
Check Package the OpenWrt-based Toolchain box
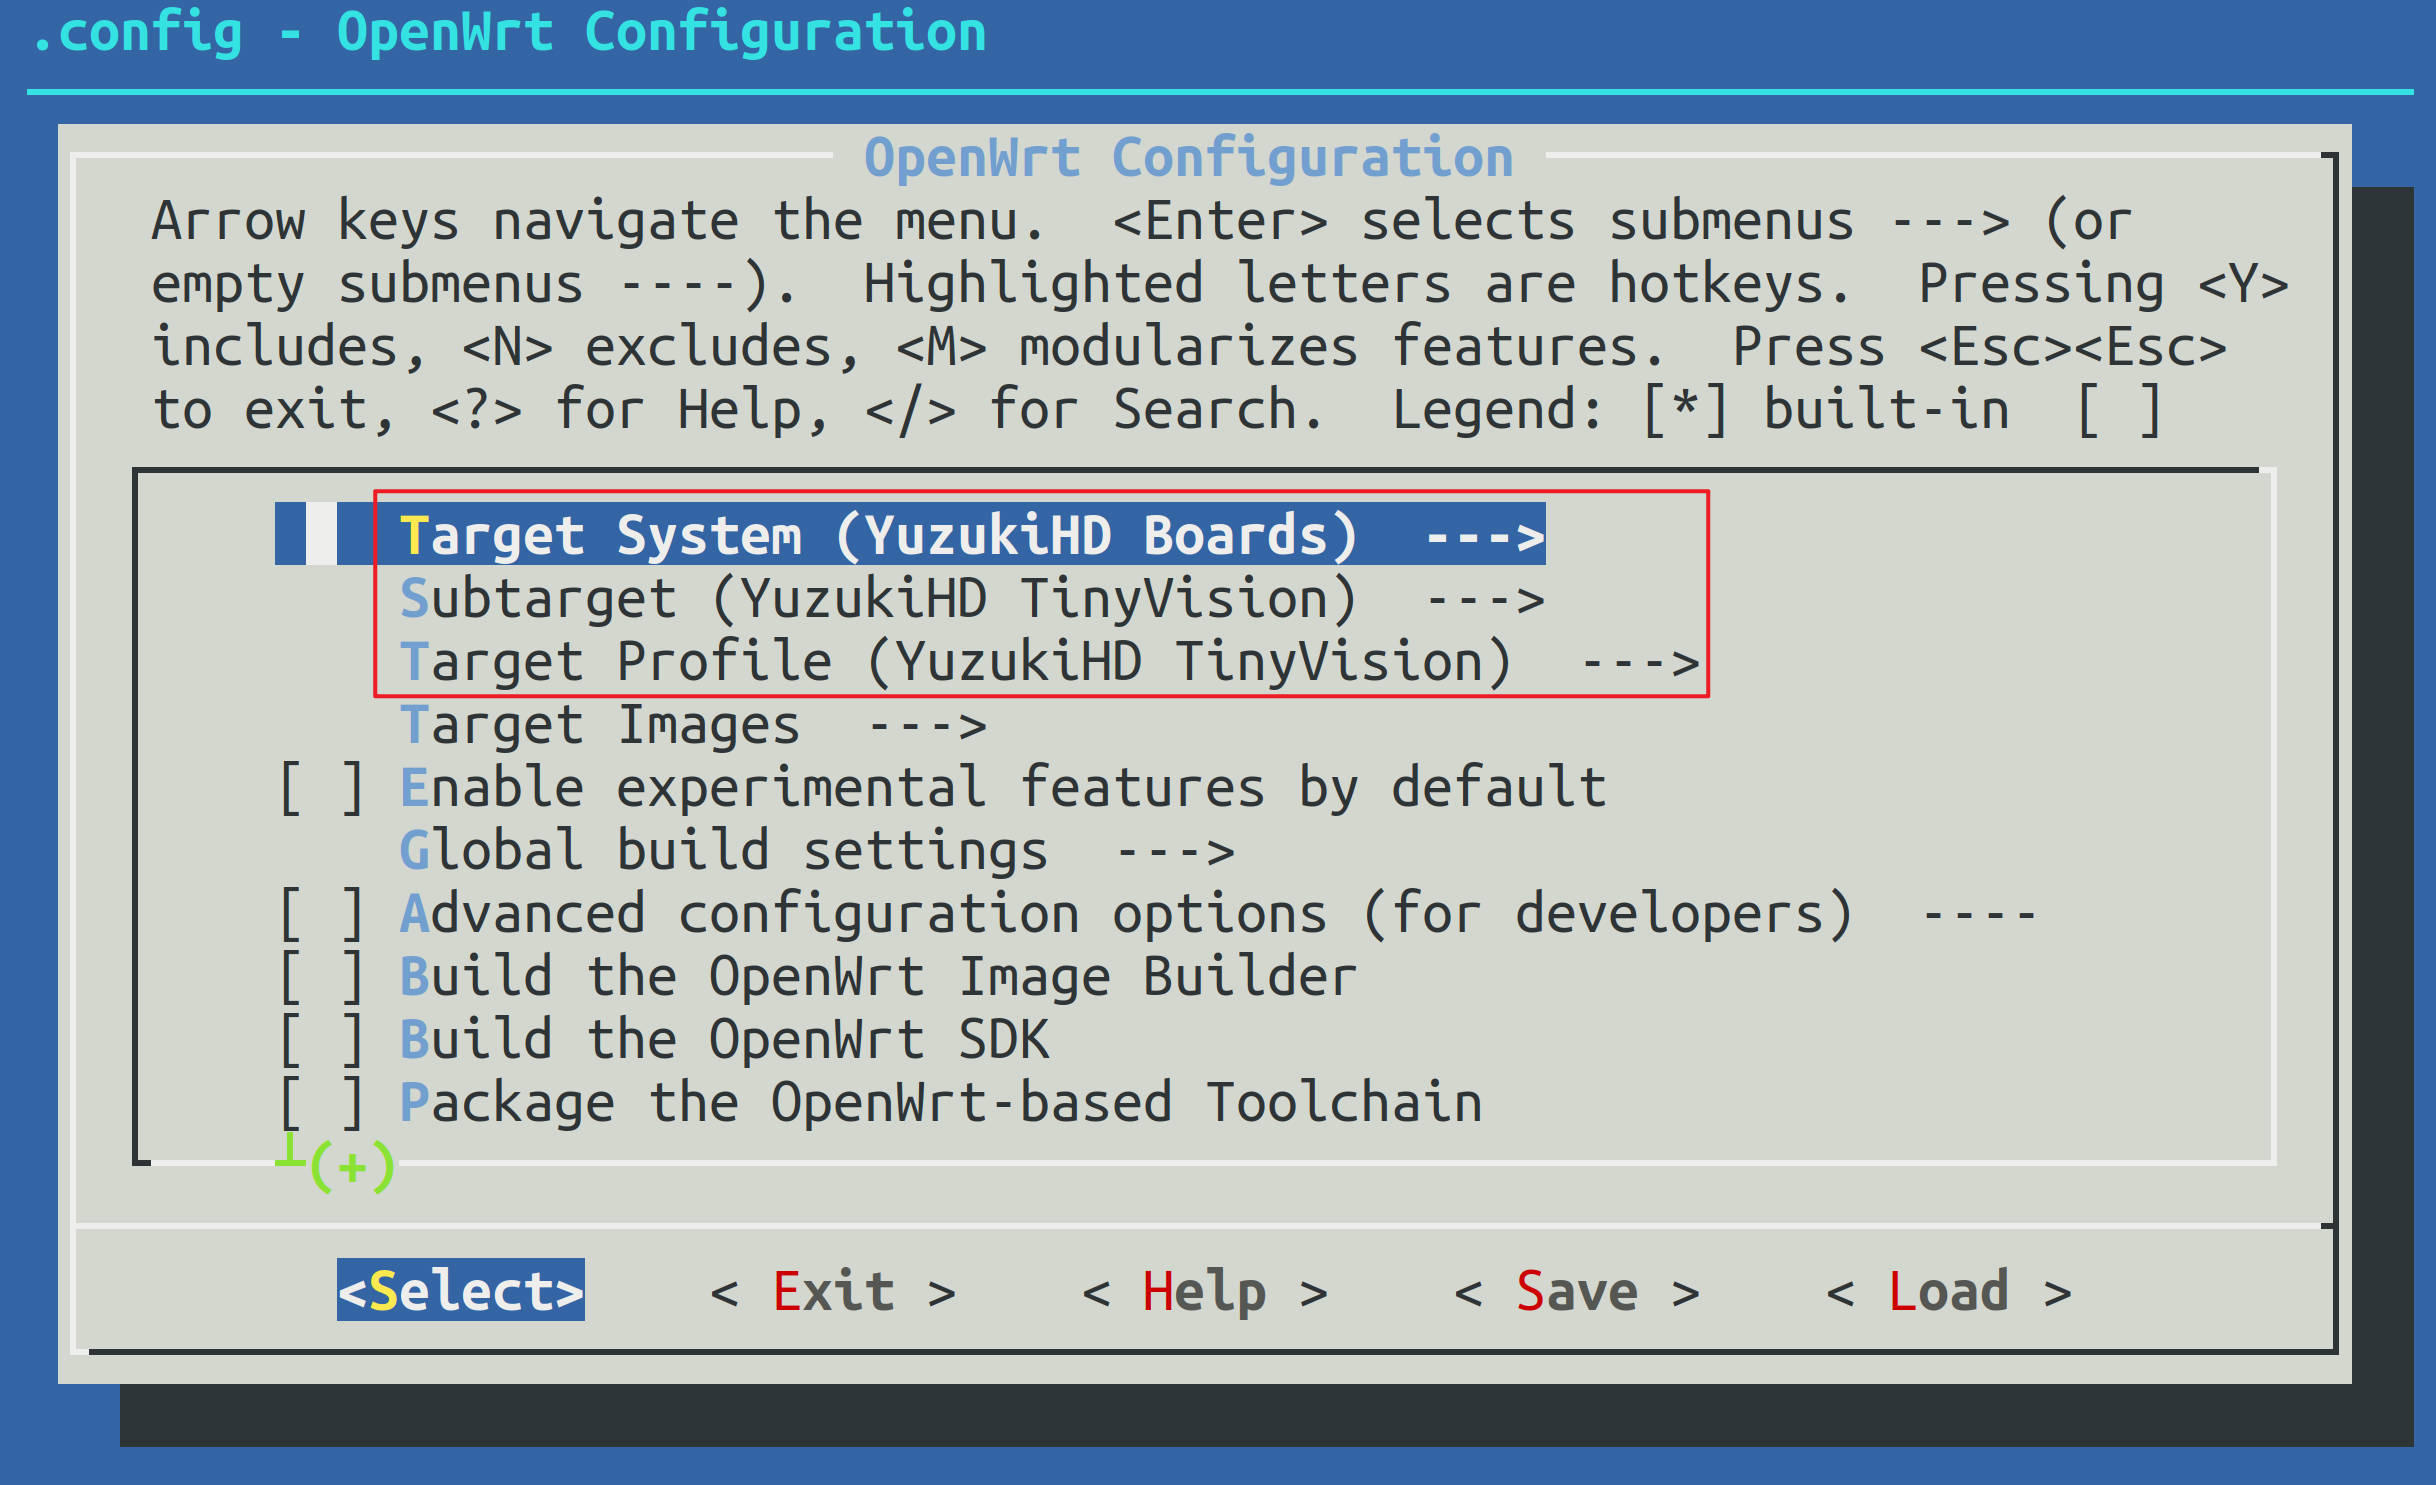[x=322, y=1103]
